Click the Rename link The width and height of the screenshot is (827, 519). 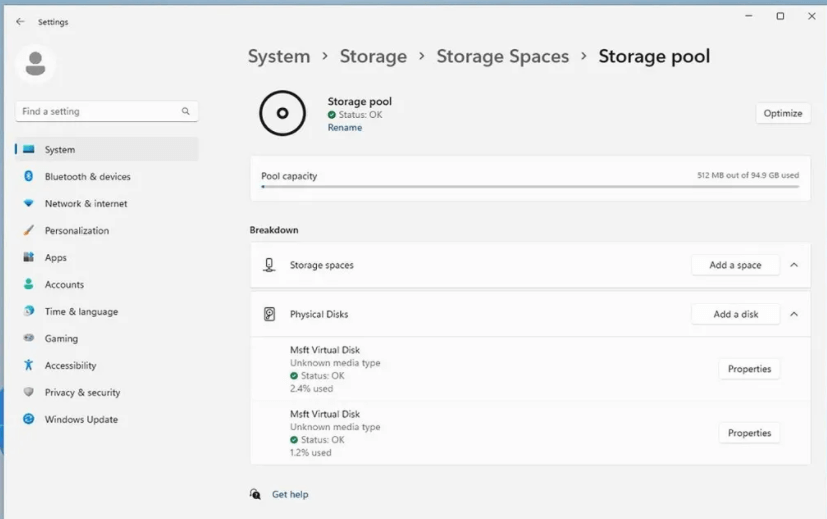[x=345, y=128]
